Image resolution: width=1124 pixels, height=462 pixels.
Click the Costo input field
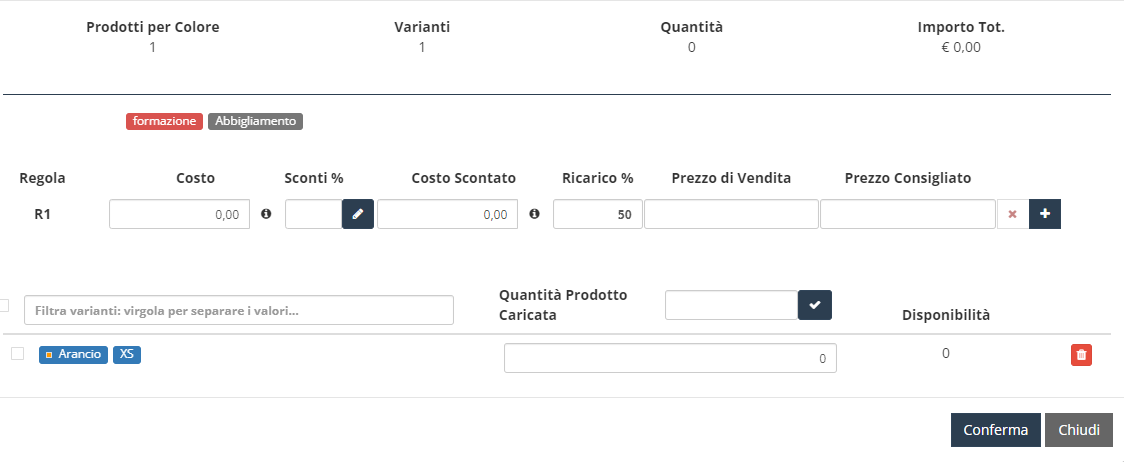(x=179, y=214)
